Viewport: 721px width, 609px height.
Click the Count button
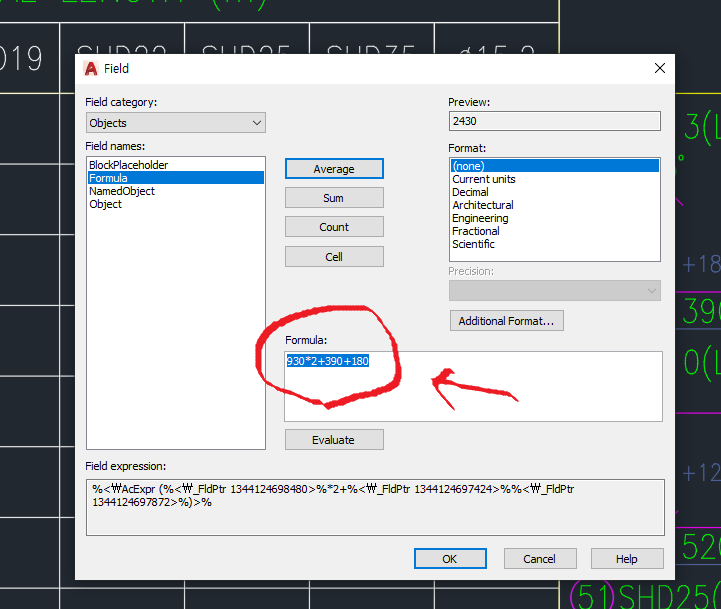pos(334,227)
